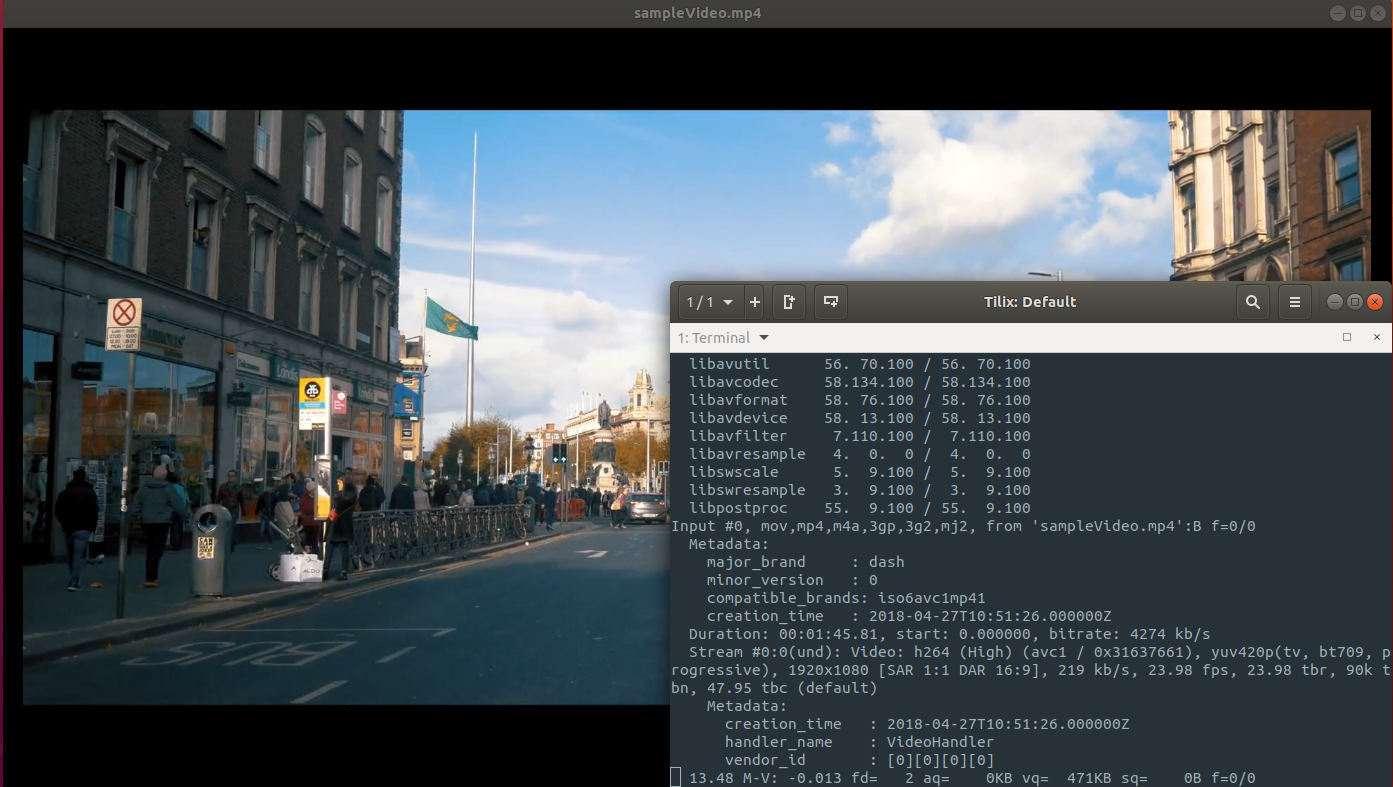Minimize the sampleVideo.mp4 player window
Viewport: 1393px width, 787px height.
pos(1338,13)
